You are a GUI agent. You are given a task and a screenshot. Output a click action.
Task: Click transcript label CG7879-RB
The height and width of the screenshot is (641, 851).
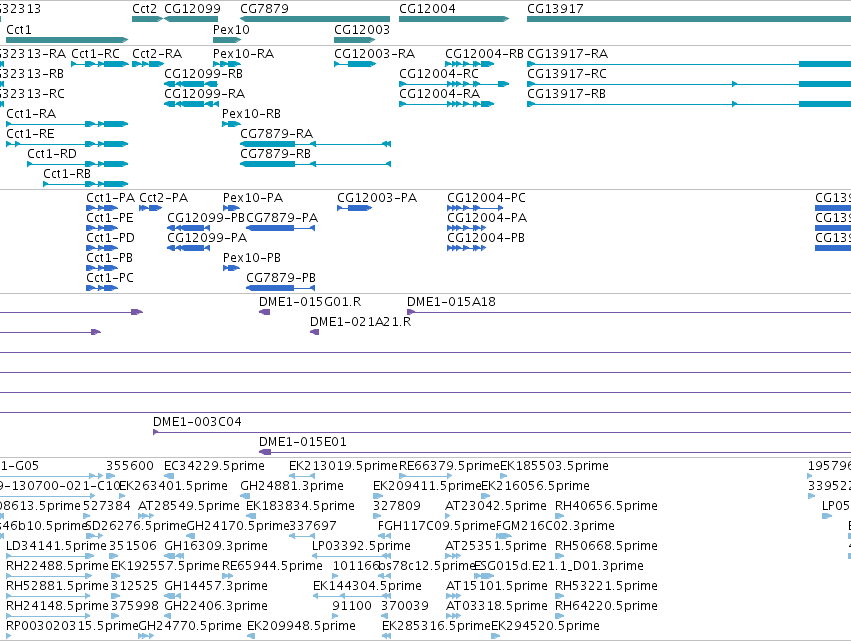pos(276,154)
